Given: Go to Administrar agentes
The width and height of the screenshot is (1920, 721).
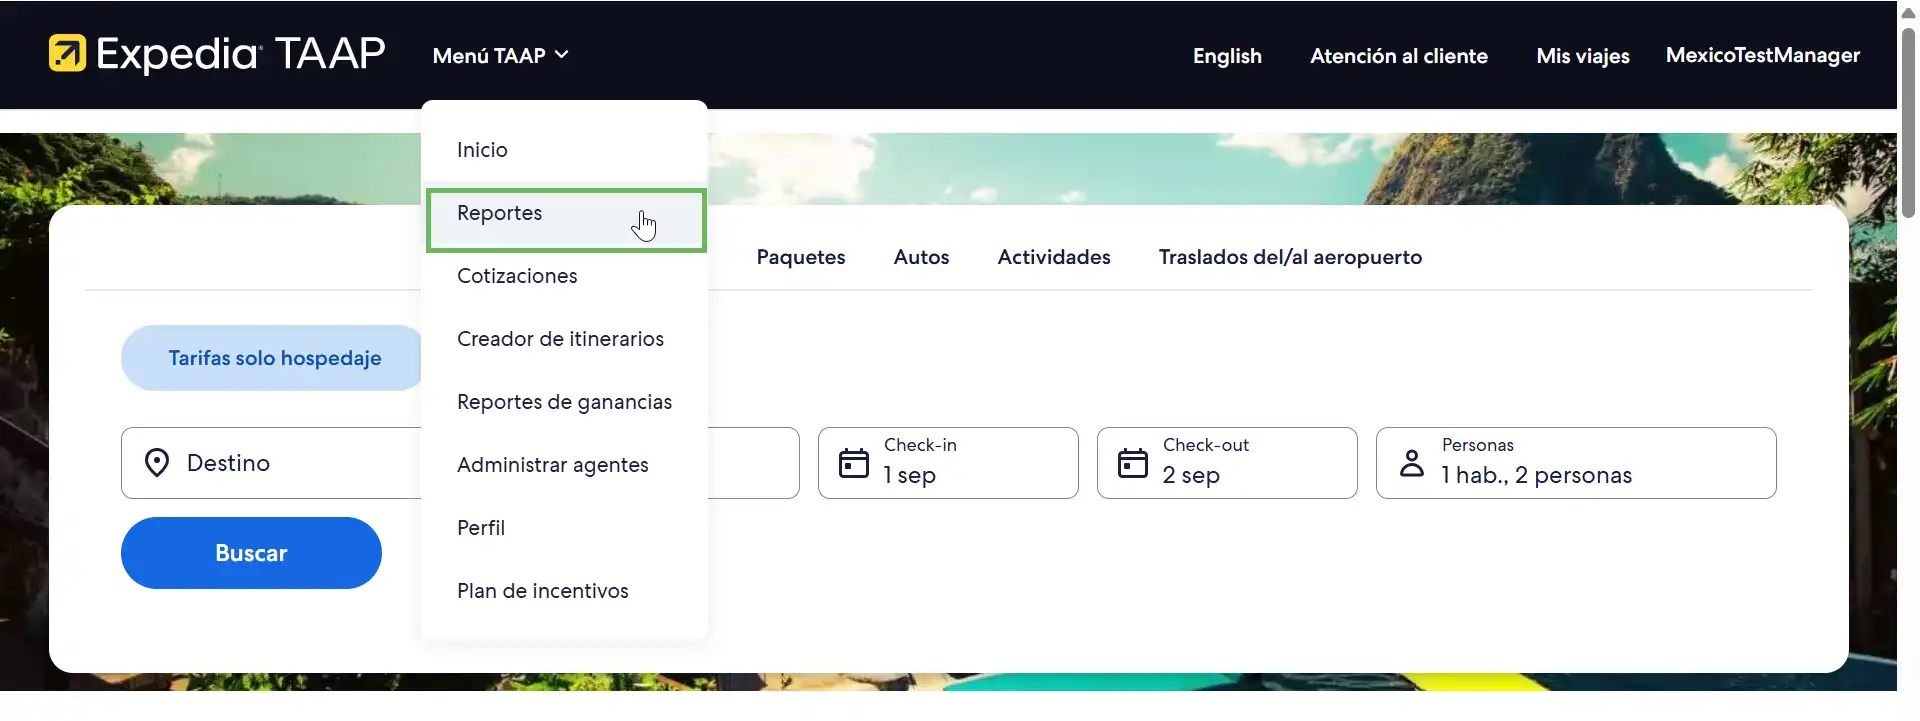Looking at the screenshot, I should click(x=552, y=466).
